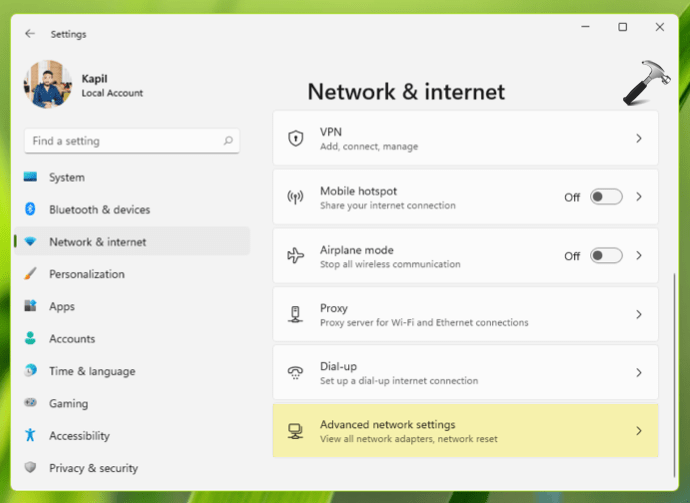Screen dimensions: 690x503
Task: Open the Airplane mode card title
Action: pyautogui.click(x=356, y=250)
